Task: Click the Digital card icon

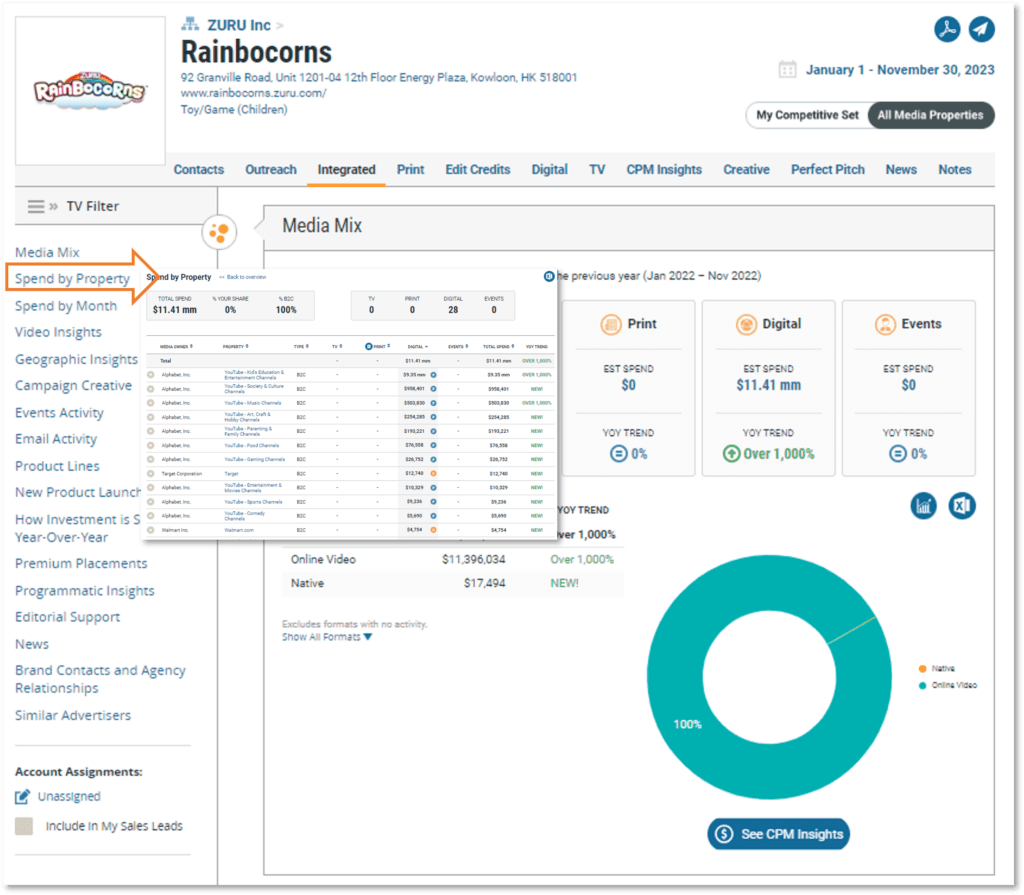Action: coord(746,324)
